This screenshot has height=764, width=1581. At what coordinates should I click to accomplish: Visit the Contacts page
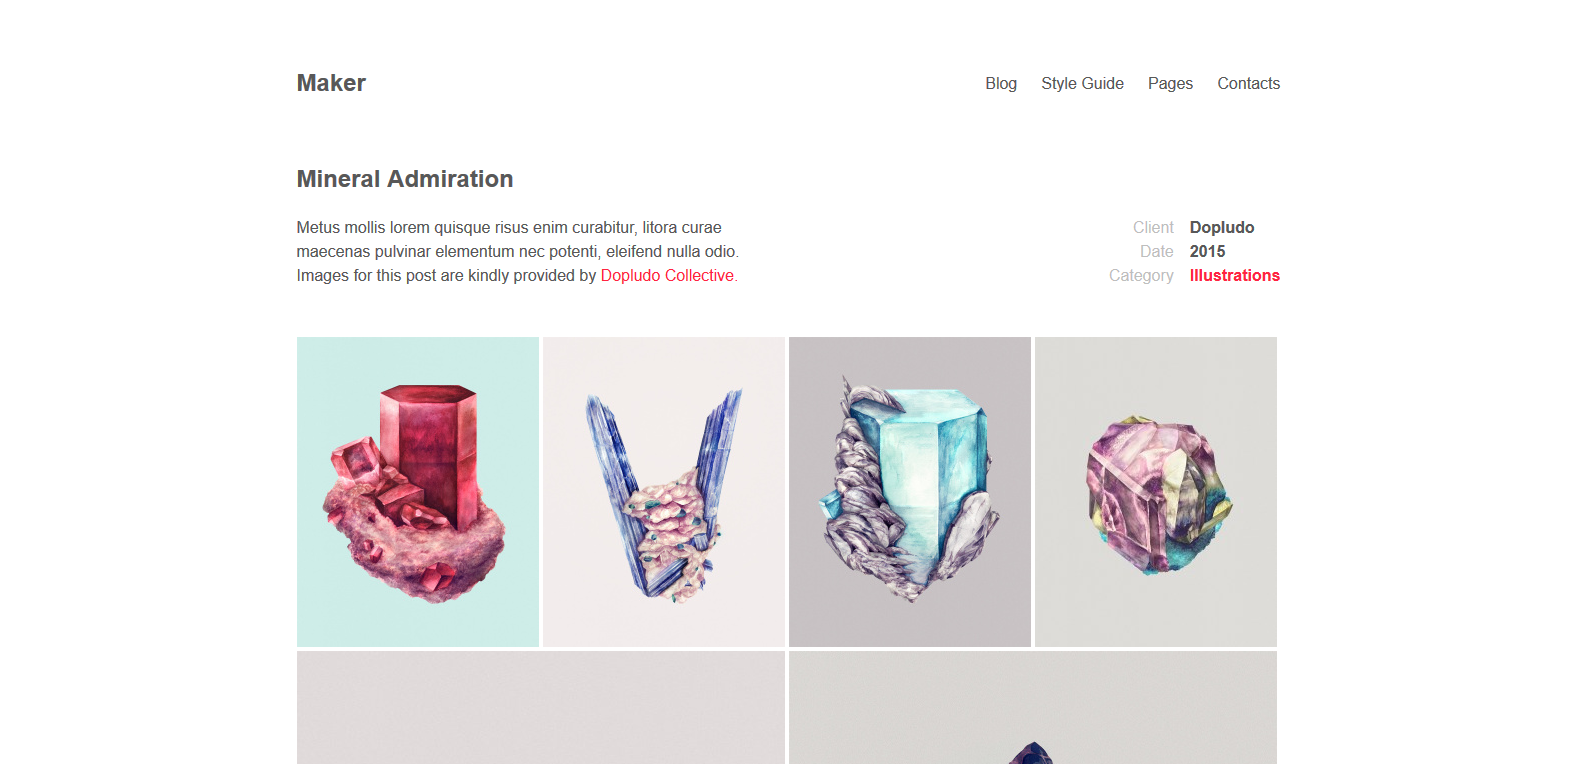1248,83
